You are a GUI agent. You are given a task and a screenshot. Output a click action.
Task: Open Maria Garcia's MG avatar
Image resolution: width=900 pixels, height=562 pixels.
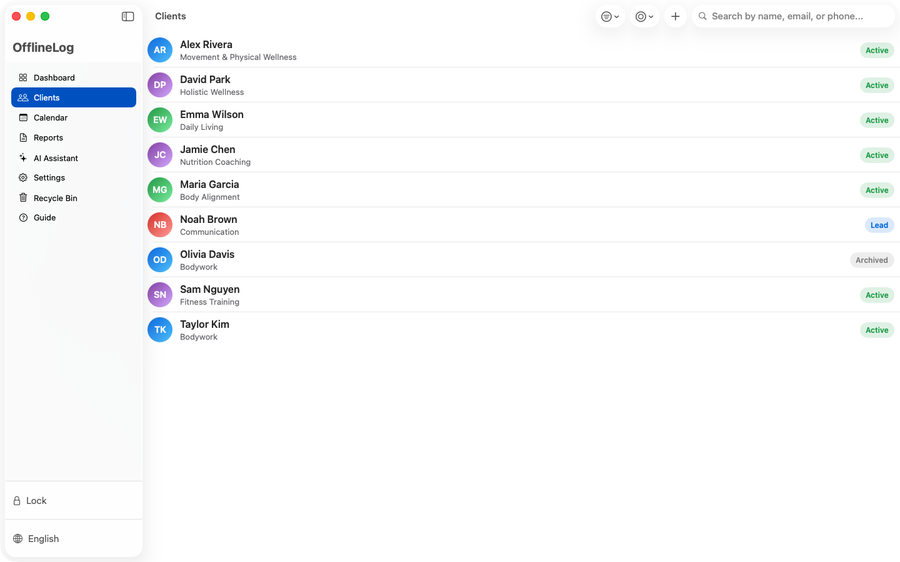[160, 190]
